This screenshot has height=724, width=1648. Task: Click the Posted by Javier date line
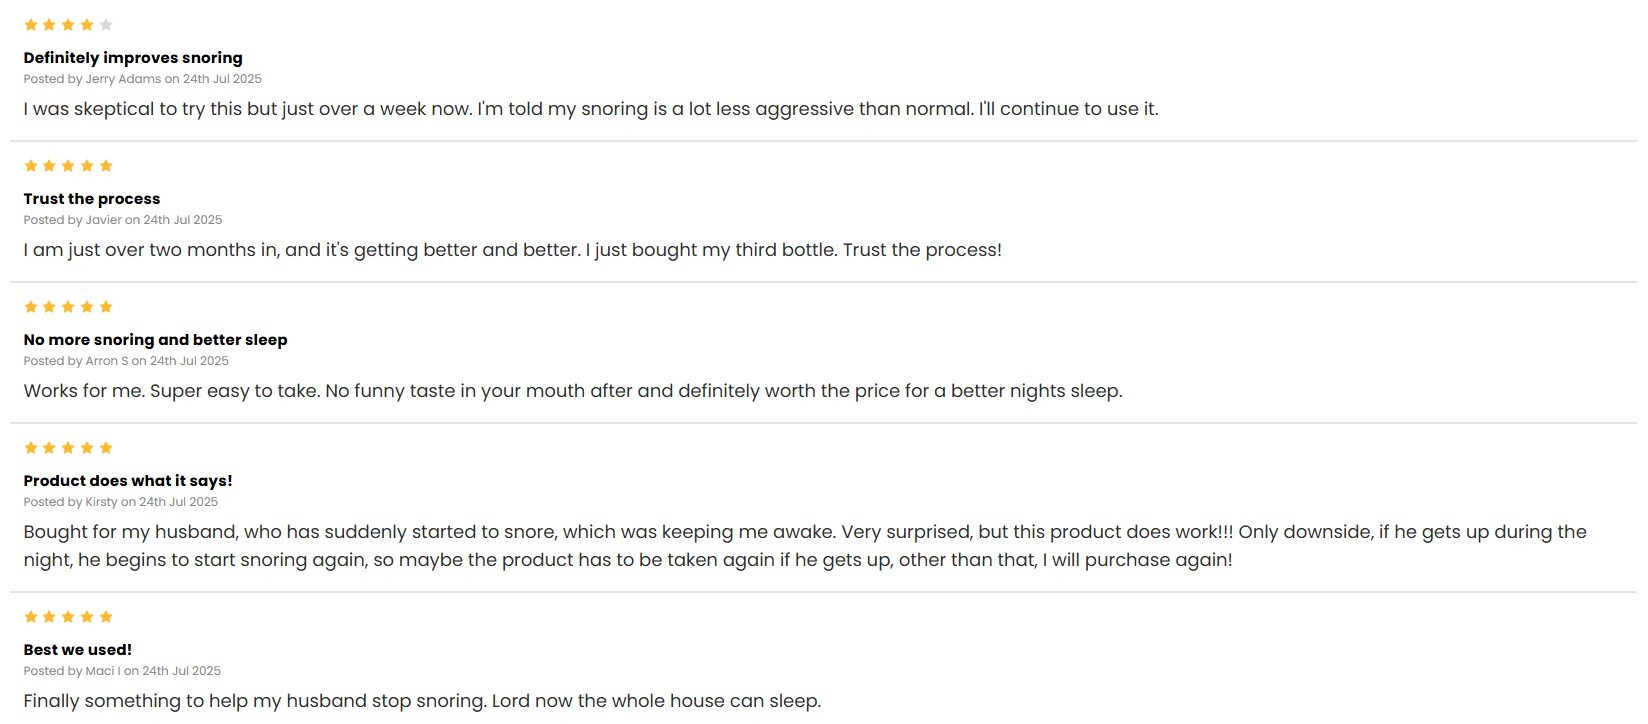pos(123,220)
